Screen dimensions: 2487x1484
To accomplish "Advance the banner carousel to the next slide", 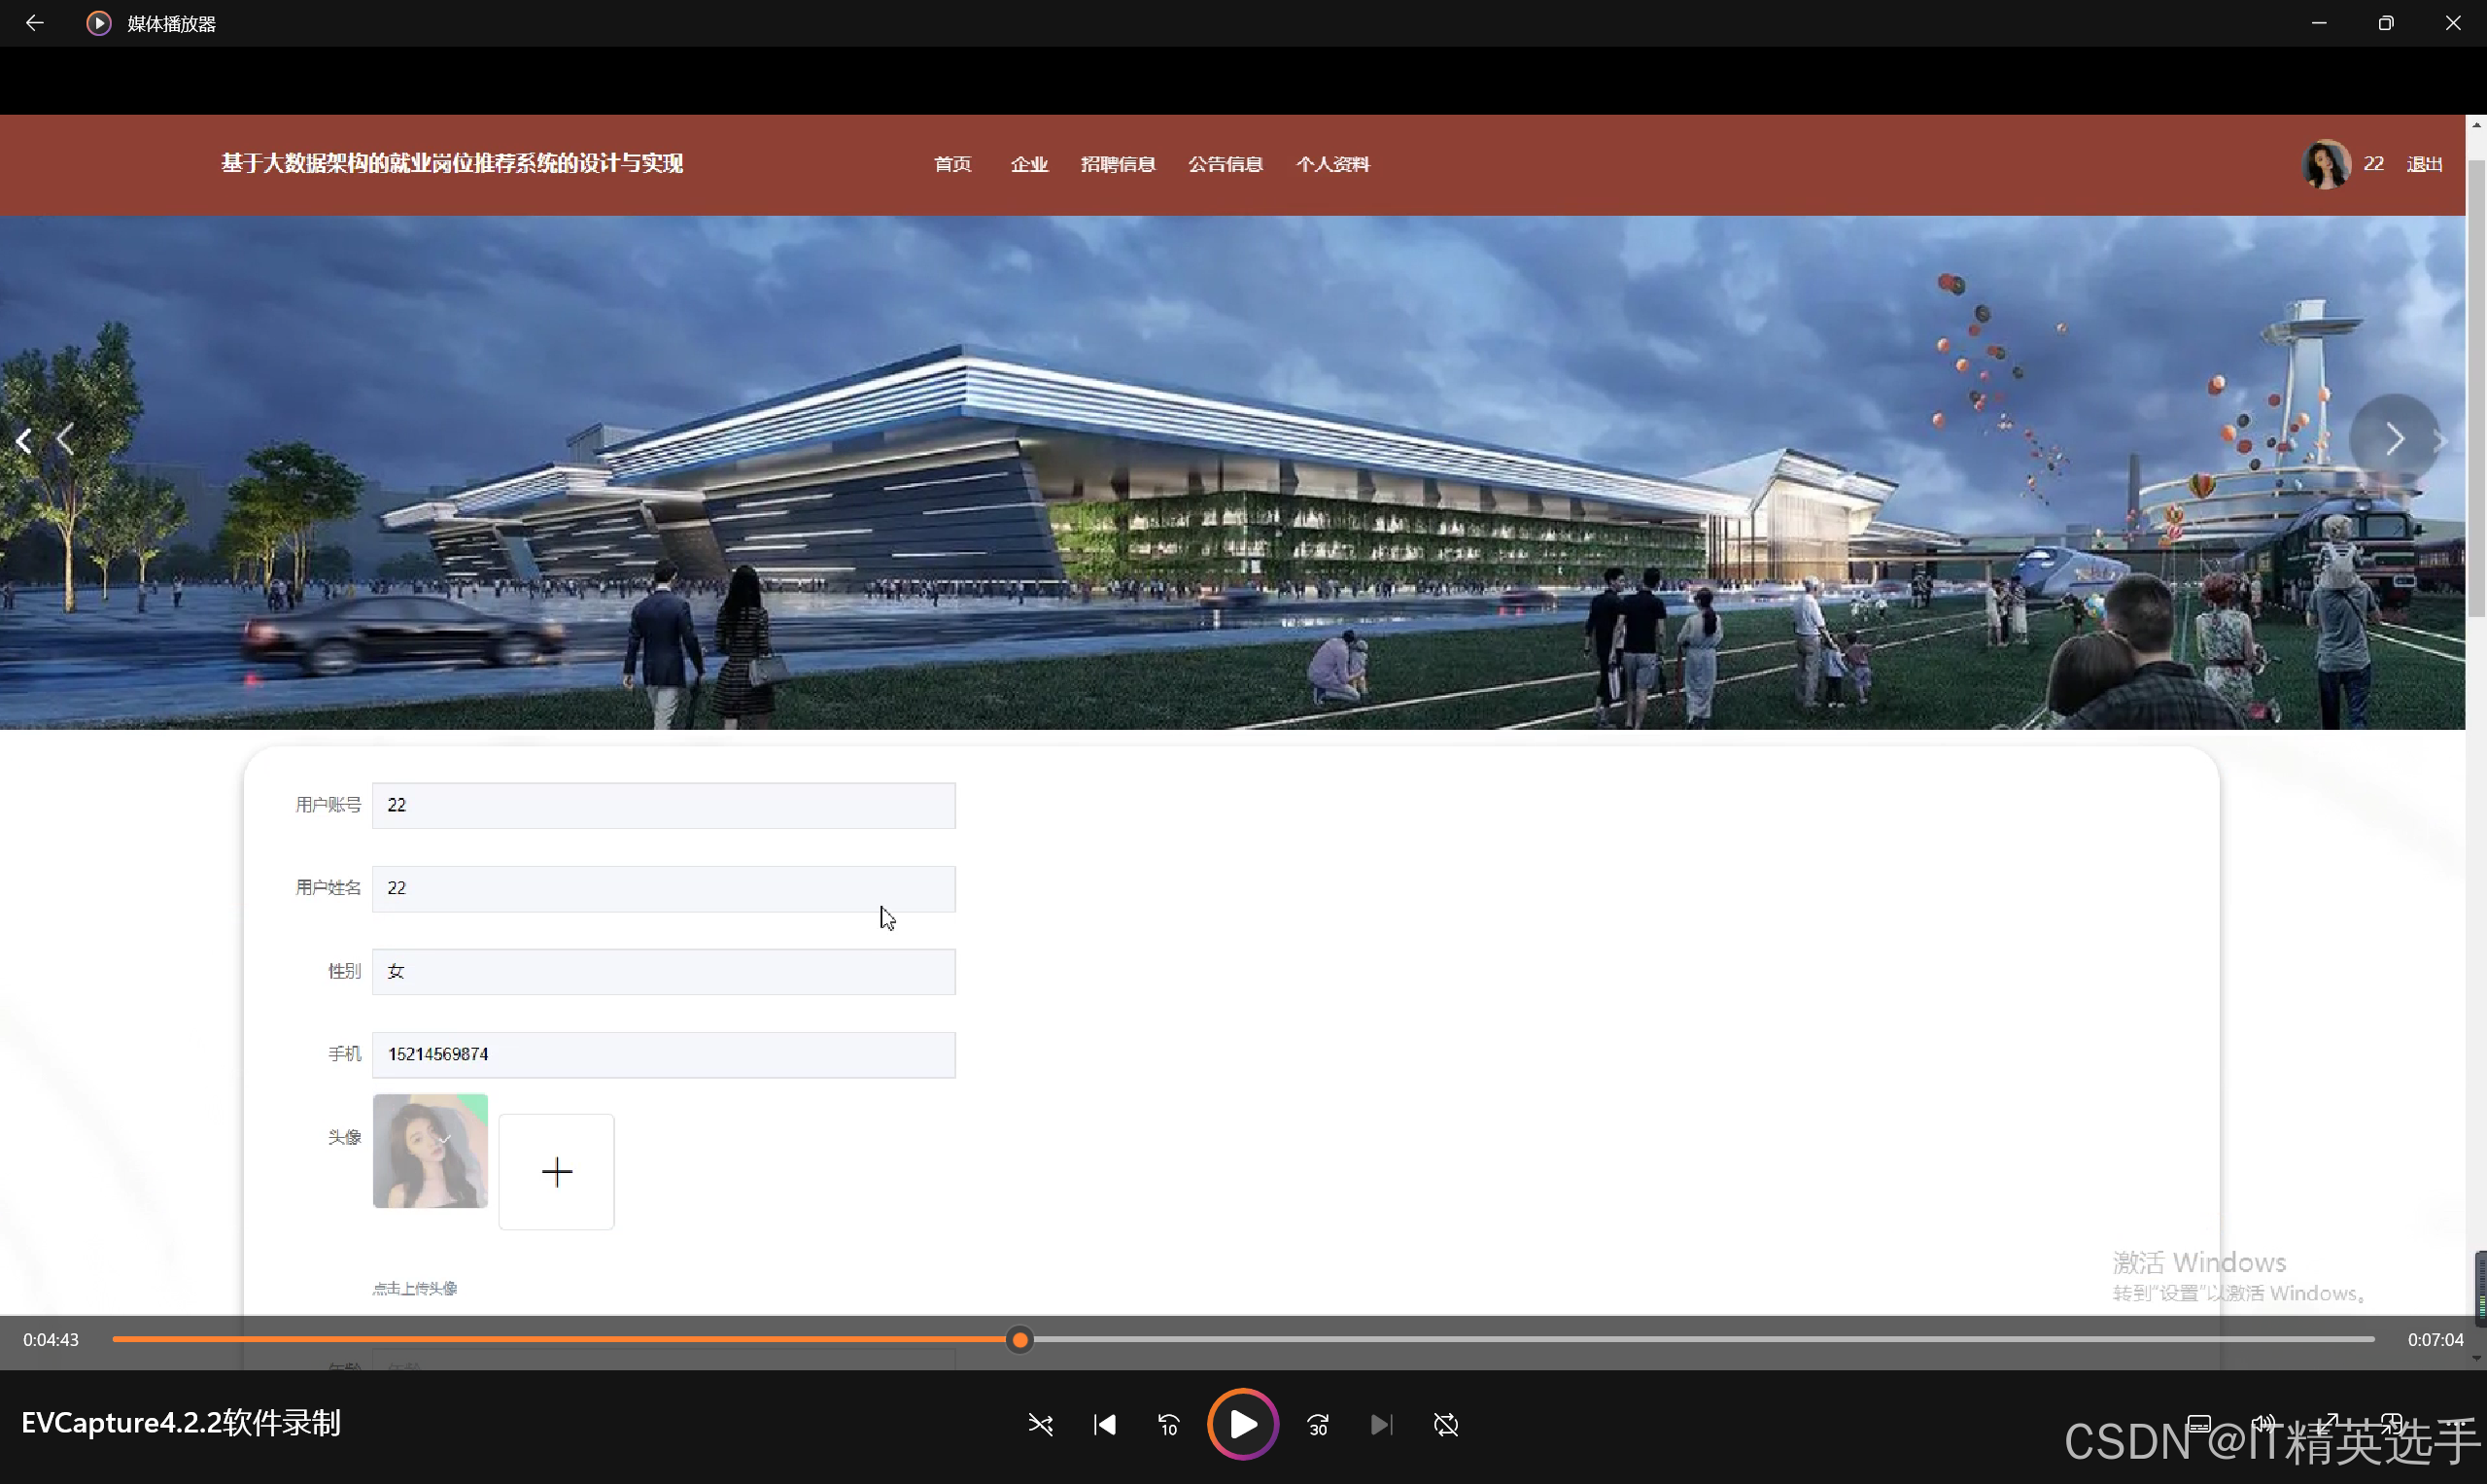I will pos(2394,438).
